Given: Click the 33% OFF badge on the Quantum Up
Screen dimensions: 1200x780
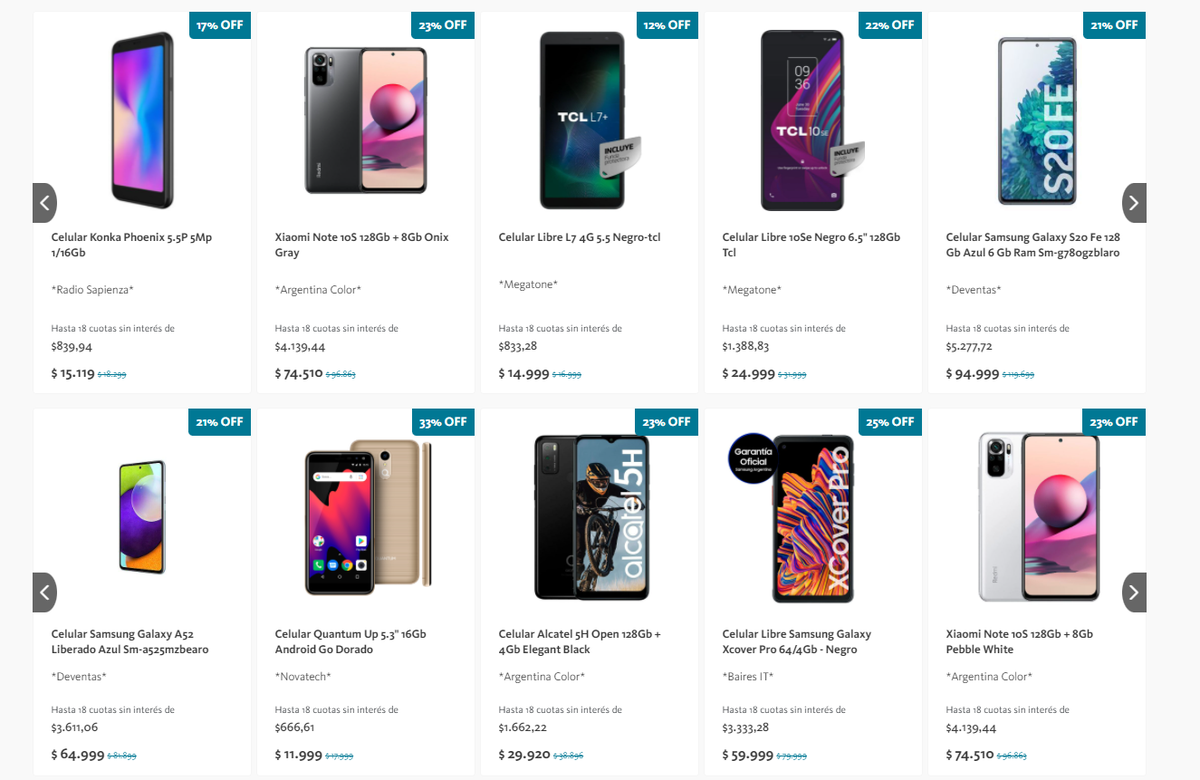Looking at the screenshot, I should [442, 422].
